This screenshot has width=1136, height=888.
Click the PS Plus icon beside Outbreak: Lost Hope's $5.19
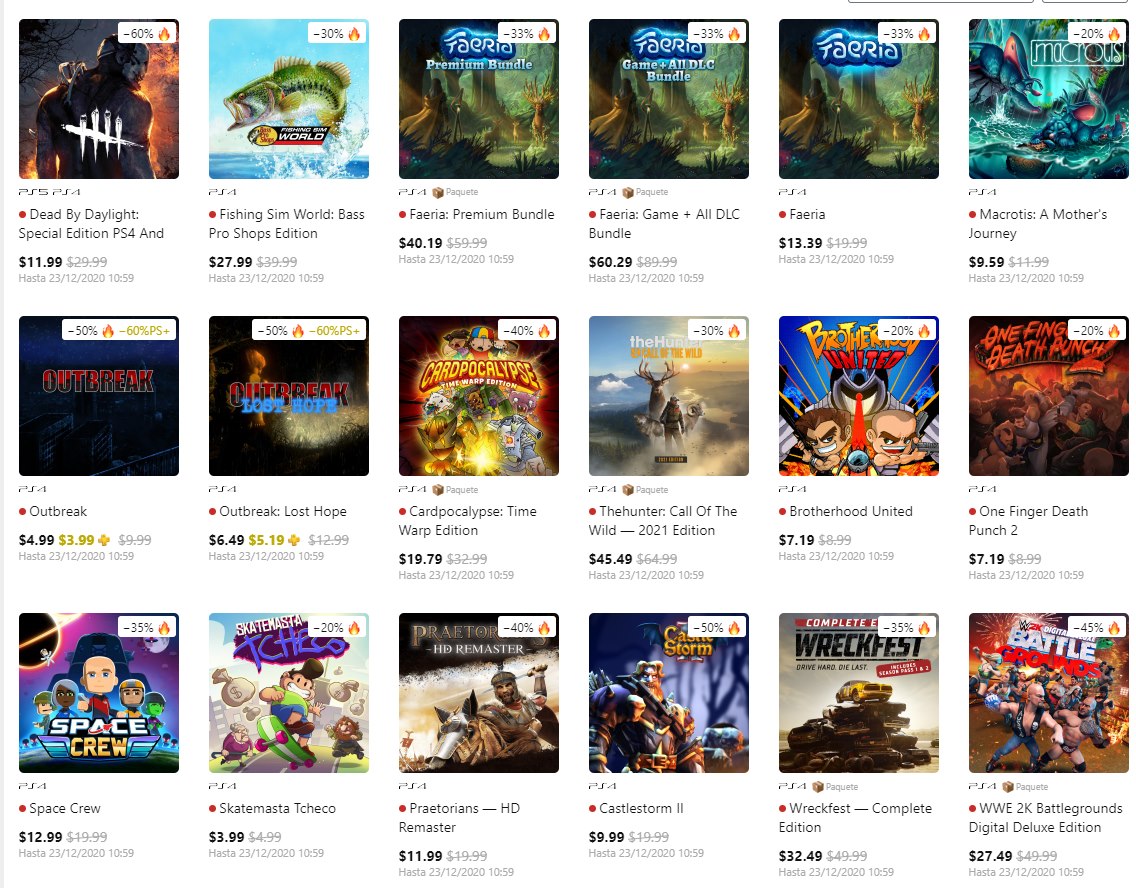pyautogui.click(x=295, y=540)
